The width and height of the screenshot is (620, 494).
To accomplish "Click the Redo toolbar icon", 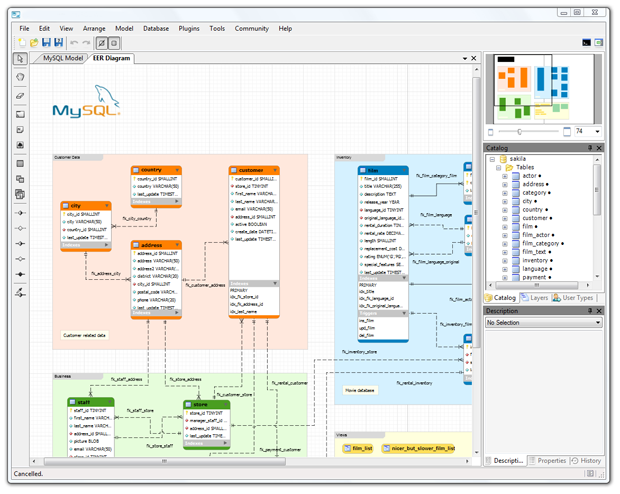I will coord(86,43).
